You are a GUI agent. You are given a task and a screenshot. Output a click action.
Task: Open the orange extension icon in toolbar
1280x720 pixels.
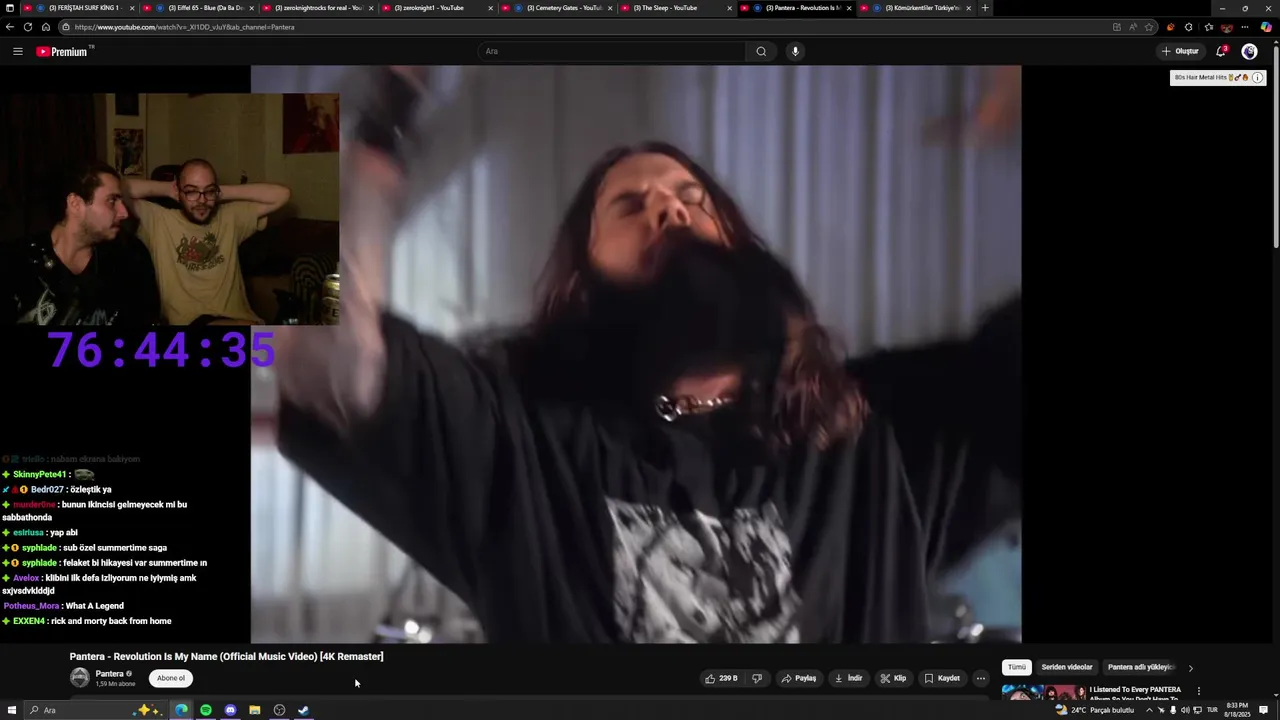tap(1170, 27)
